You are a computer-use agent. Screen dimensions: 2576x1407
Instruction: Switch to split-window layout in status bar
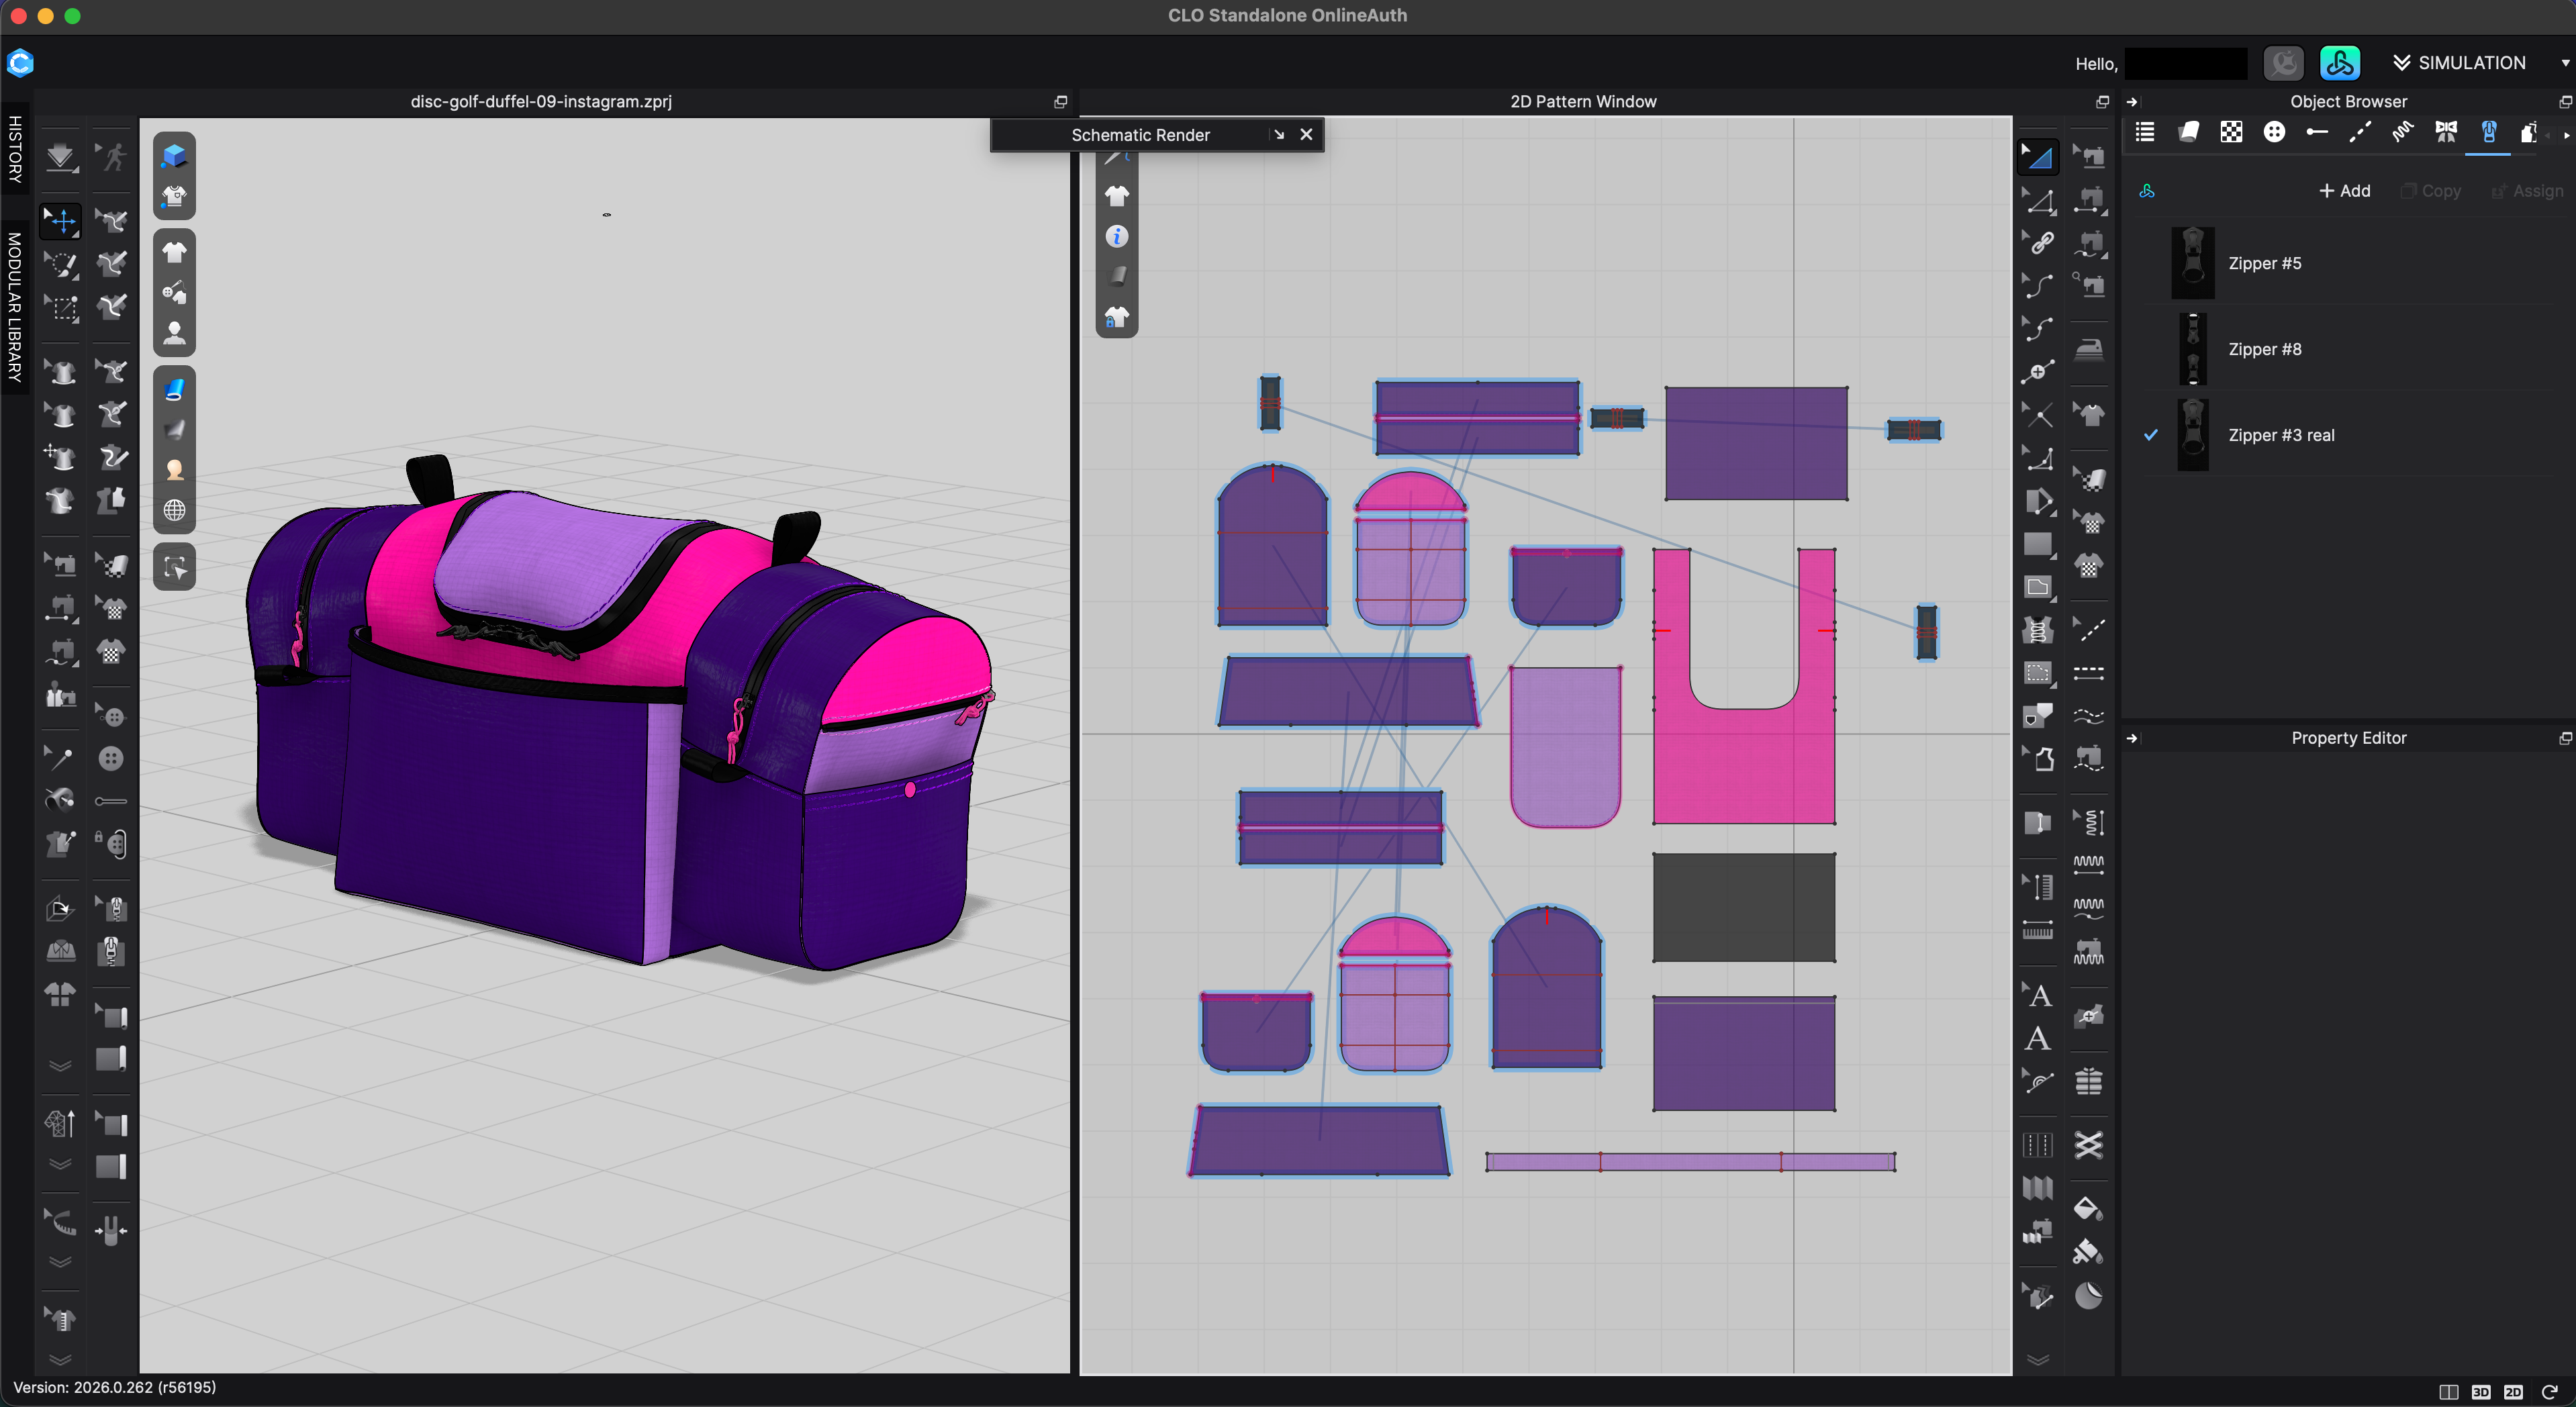coord(2449,1392)
